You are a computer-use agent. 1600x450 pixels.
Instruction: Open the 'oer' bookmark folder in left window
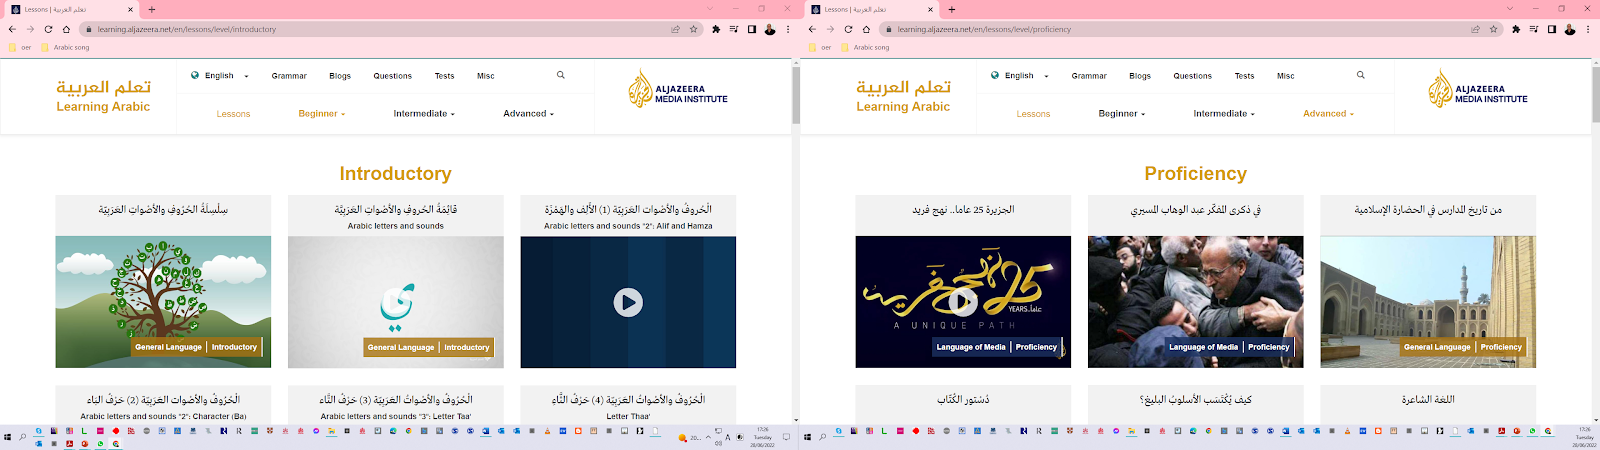click(x=20, y=47)
